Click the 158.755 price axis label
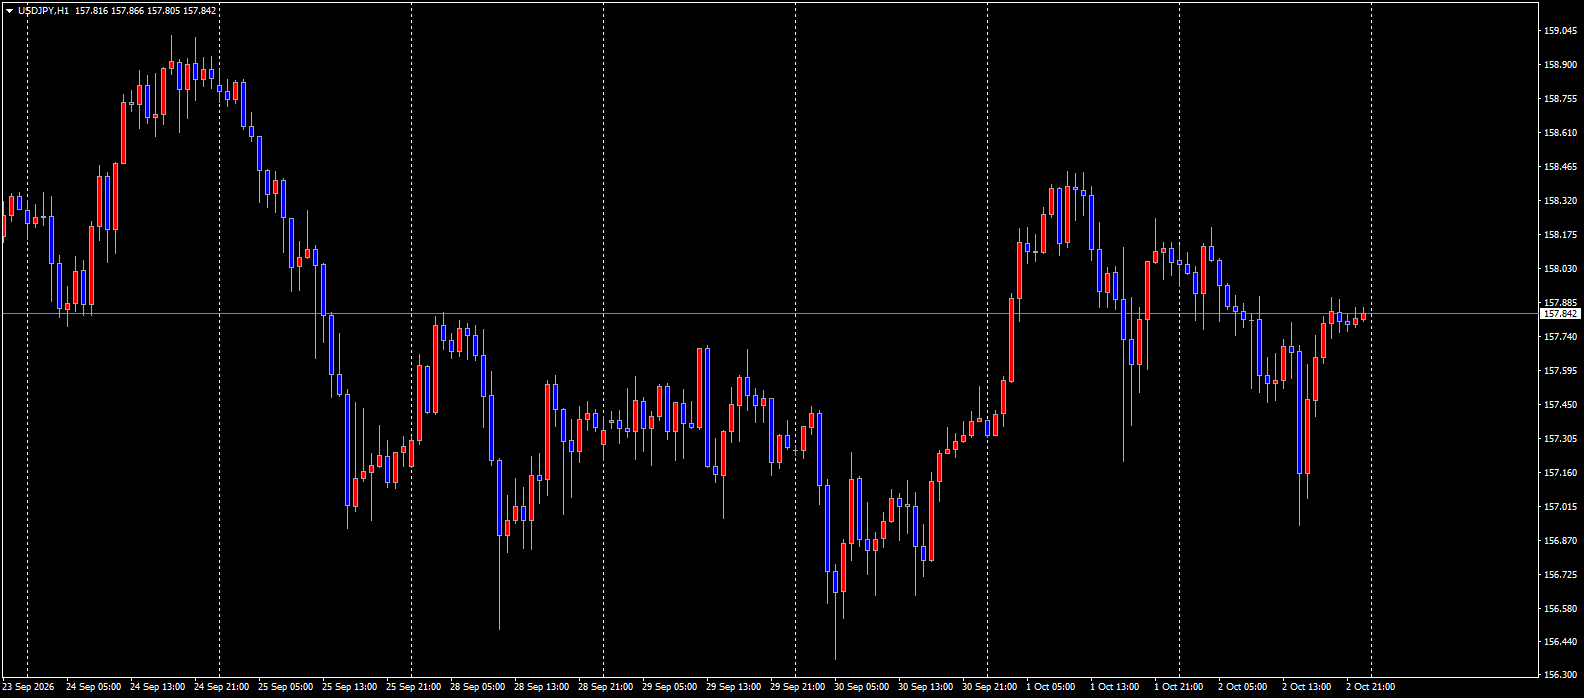The image size is (1584, 698). [x=1561, y=99]
